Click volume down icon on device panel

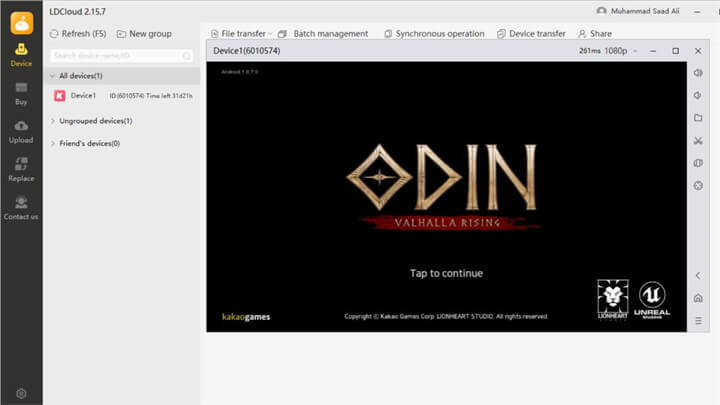click(x=698, y=96)
